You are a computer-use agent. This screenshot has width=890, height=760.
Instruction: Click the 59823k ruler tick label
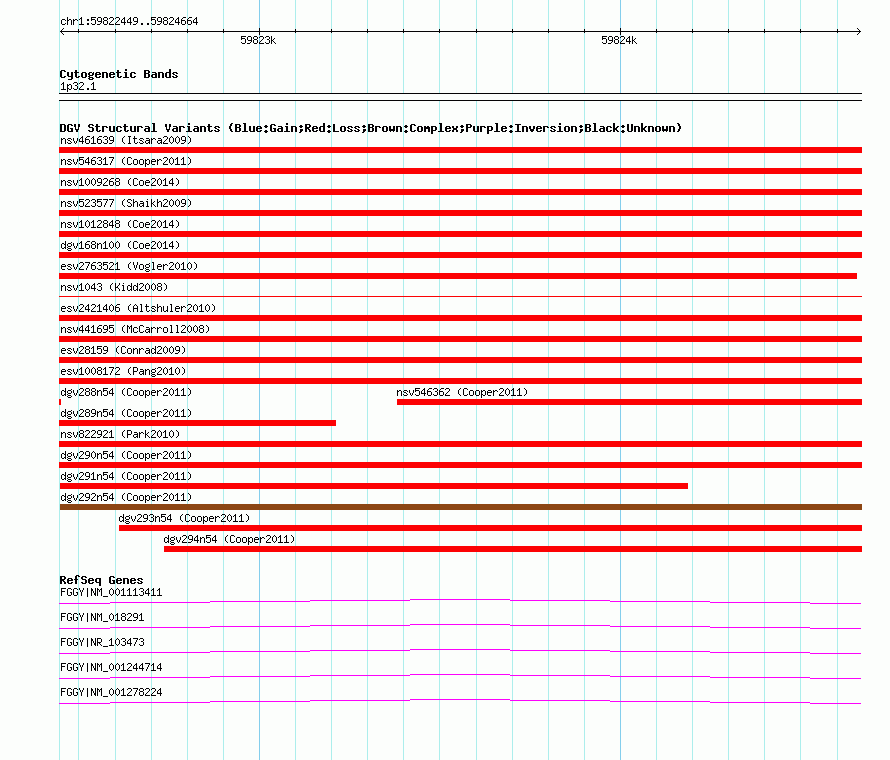(258, 40)
